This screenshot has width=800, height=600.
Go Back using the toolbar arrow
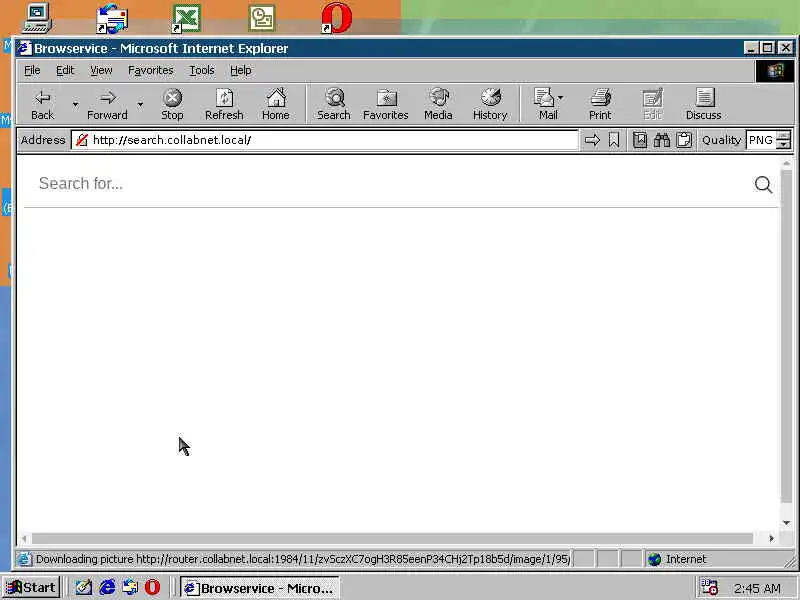(42, 105)
